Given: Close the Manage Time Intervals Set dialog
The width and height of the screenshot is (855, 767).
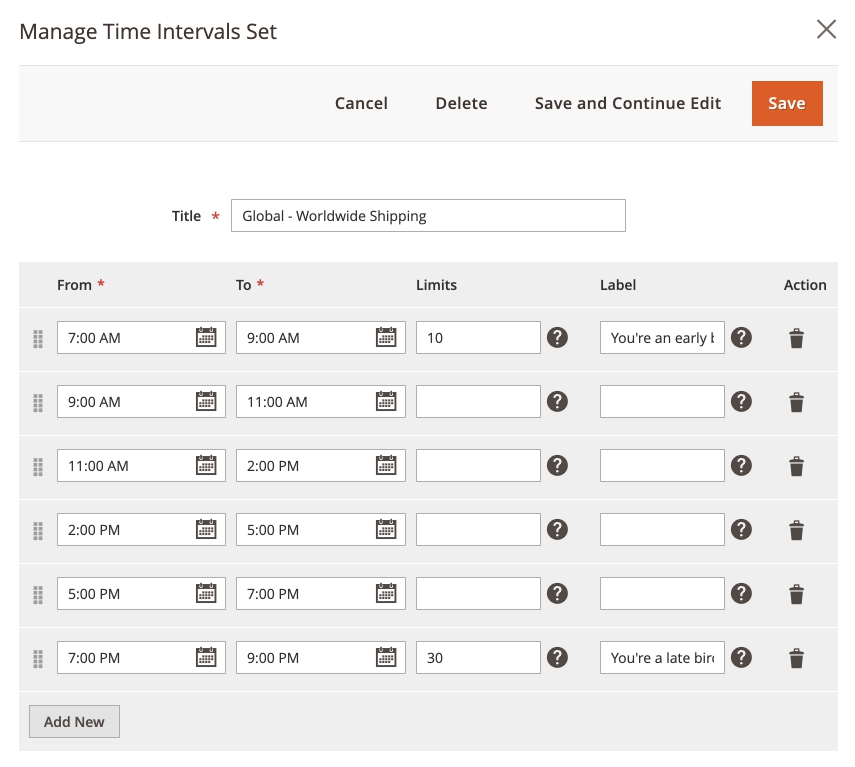Looking at the screenshot, I should (826, 29).
